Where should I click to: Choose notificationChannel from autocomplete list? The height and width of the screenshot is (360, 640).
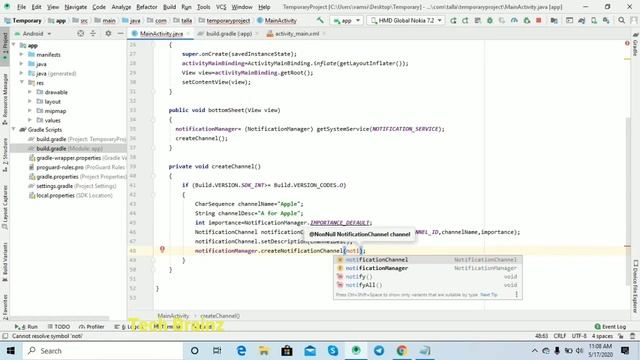pos(428,260)
